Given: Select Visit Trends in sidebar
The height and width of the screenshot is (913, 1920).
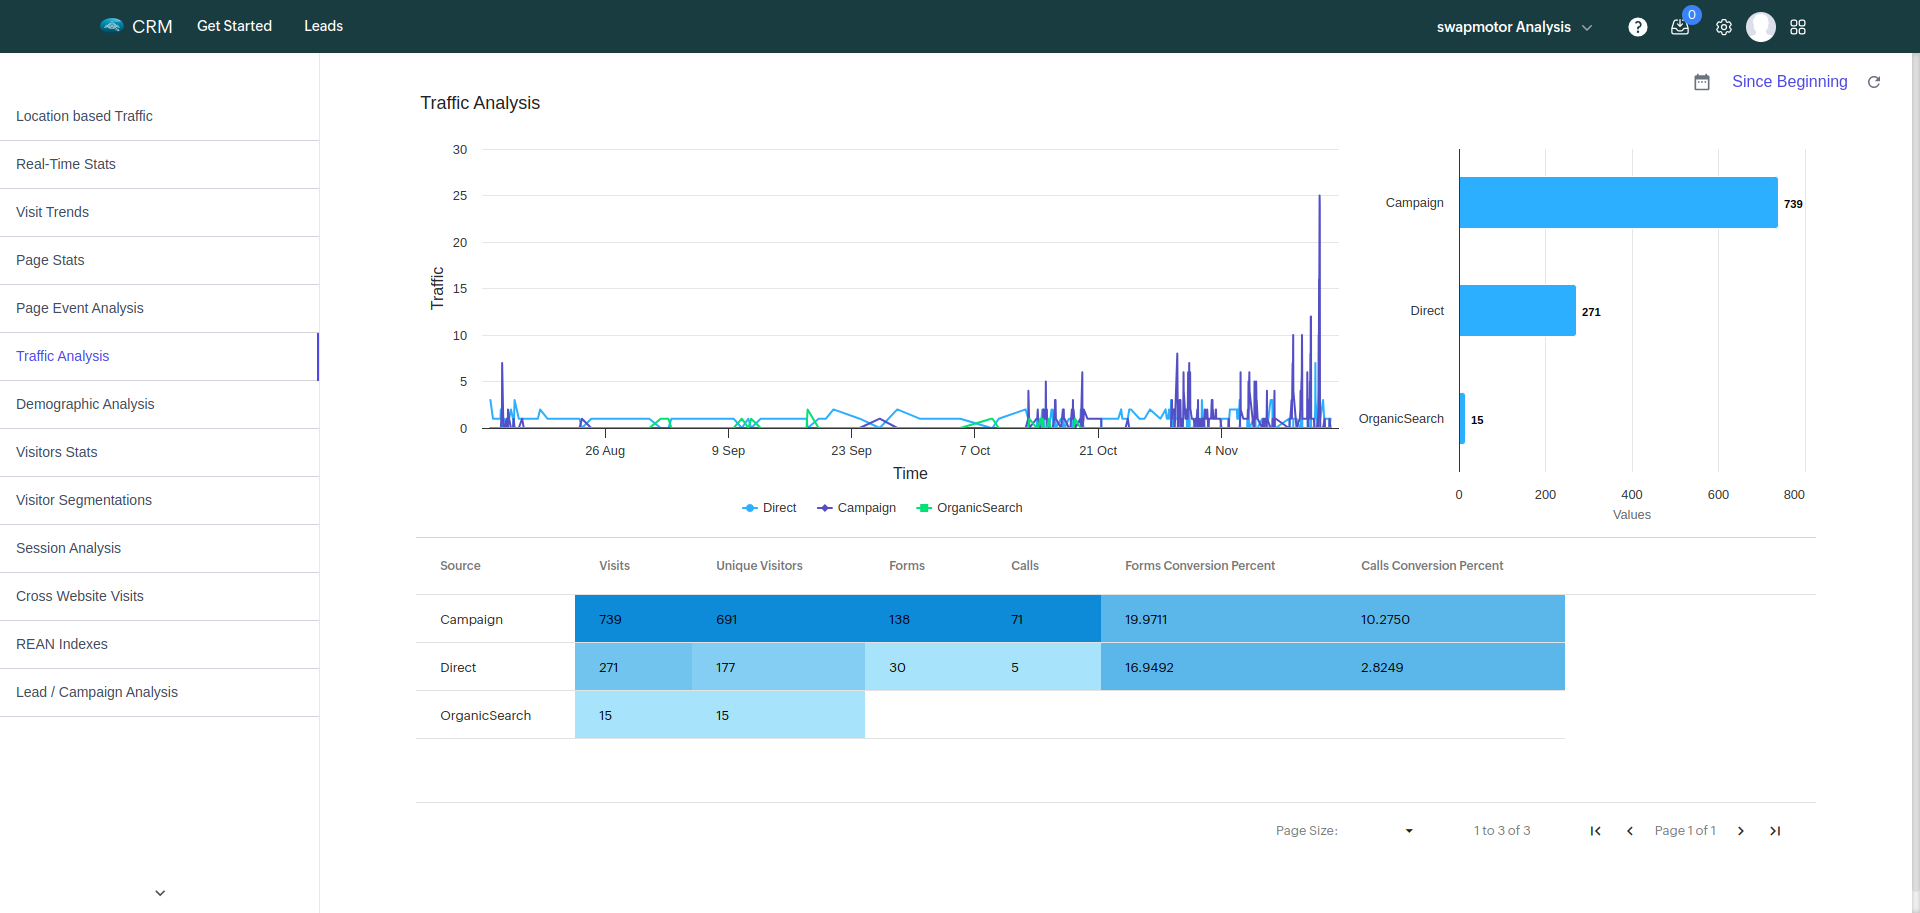Looking at the screenshot, I should coord(159,213).
